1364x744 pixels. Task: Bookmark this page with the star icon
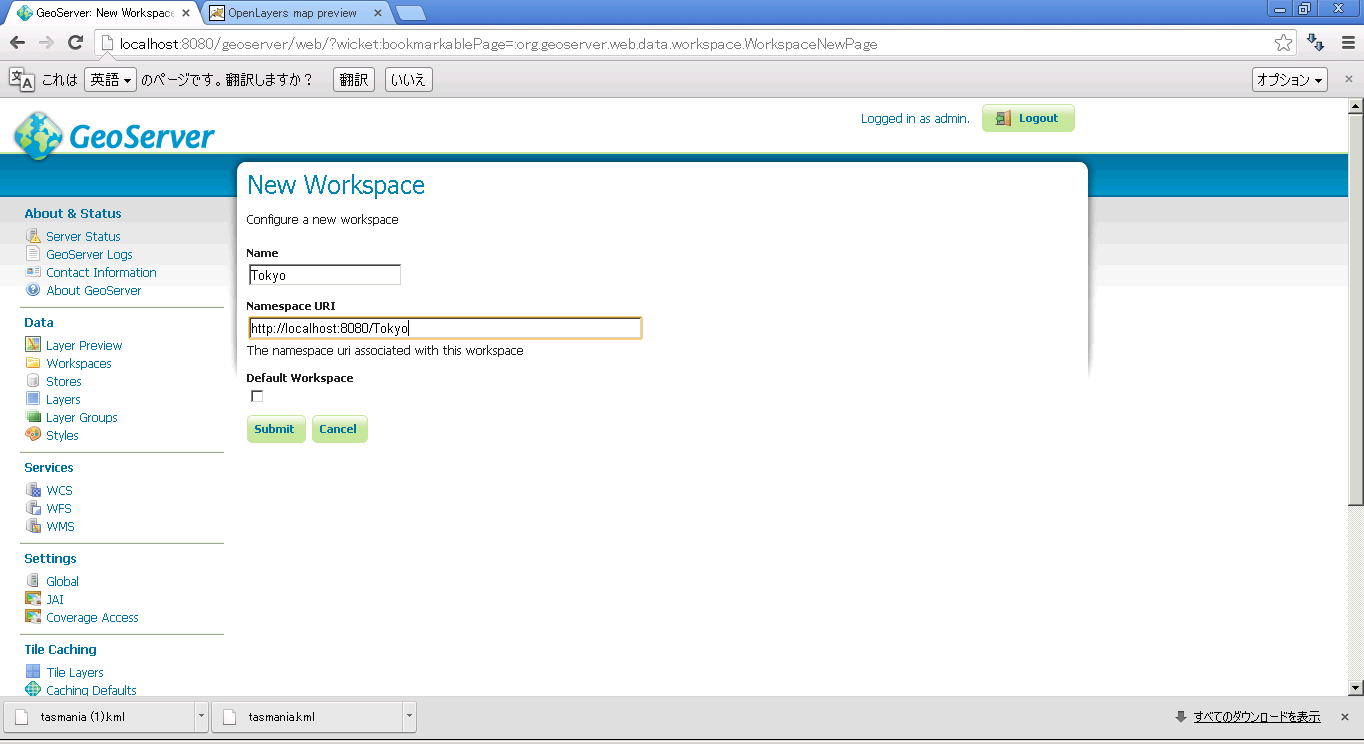[x=1283, y=43]
